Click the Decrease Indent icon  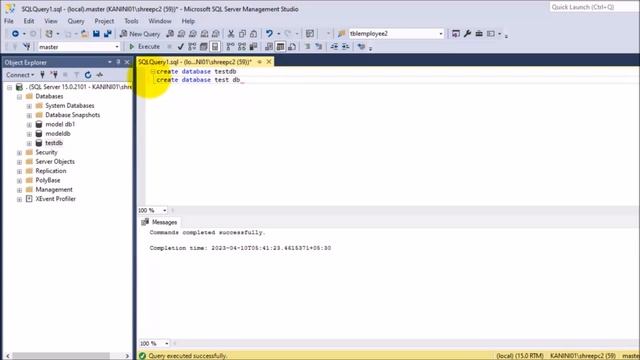[x=334, y=47]
